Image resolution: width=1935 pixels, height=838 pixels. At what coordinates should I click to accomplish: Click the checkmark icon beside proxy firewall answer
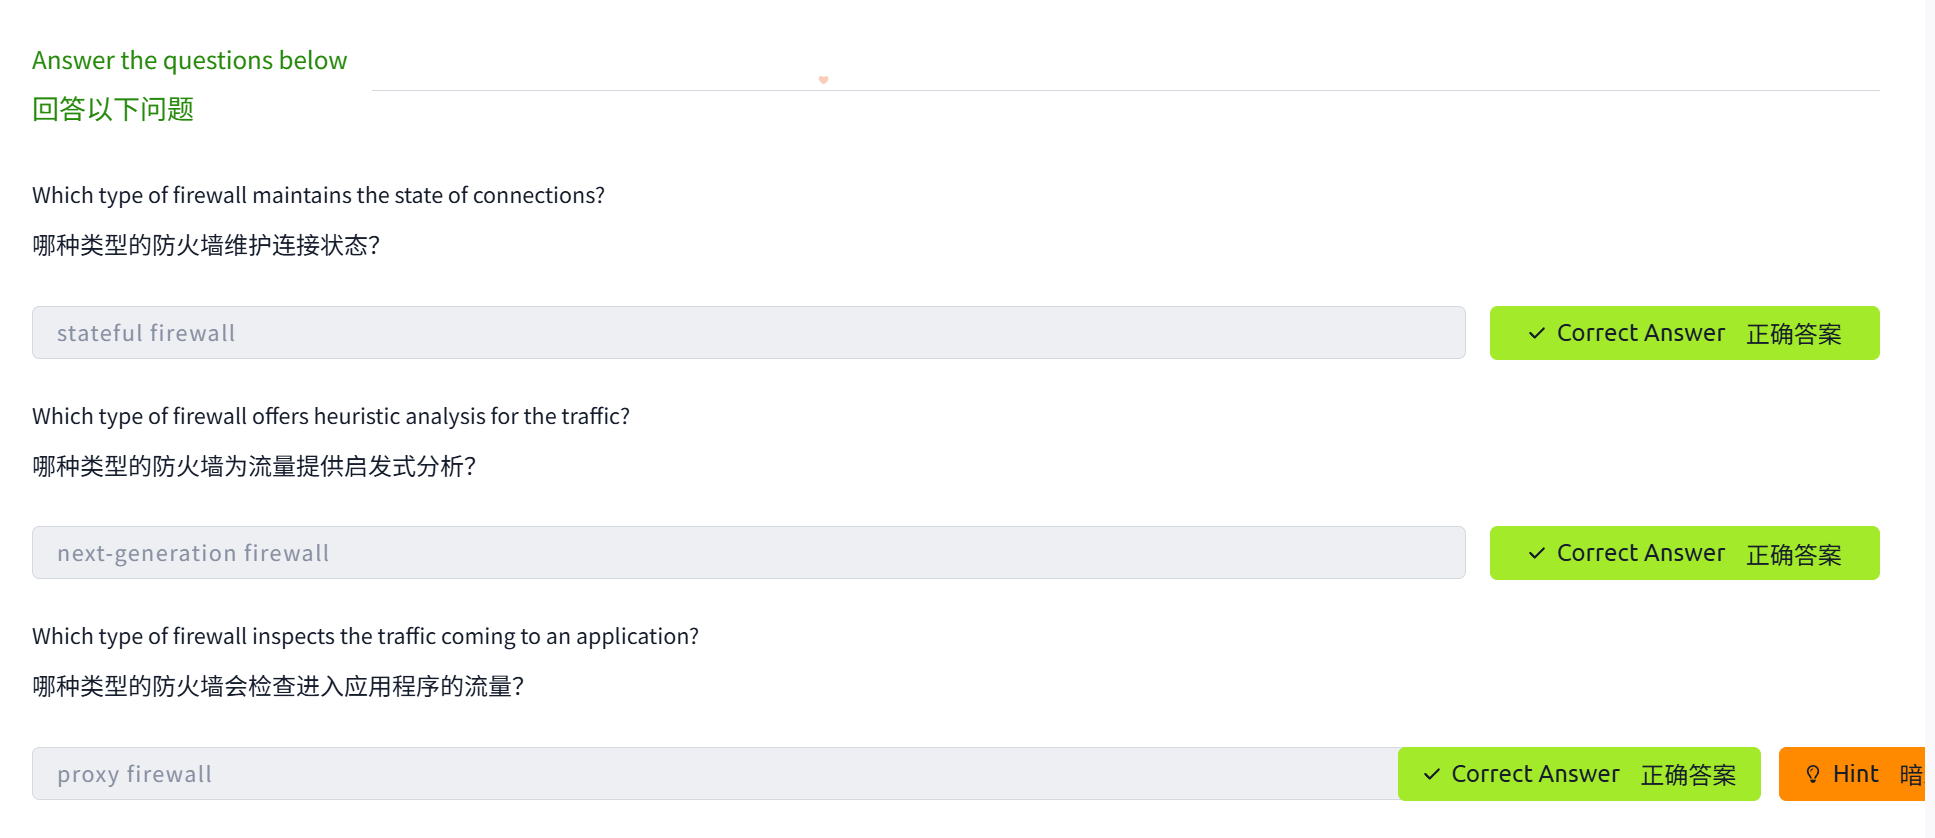coord(1432,775)
